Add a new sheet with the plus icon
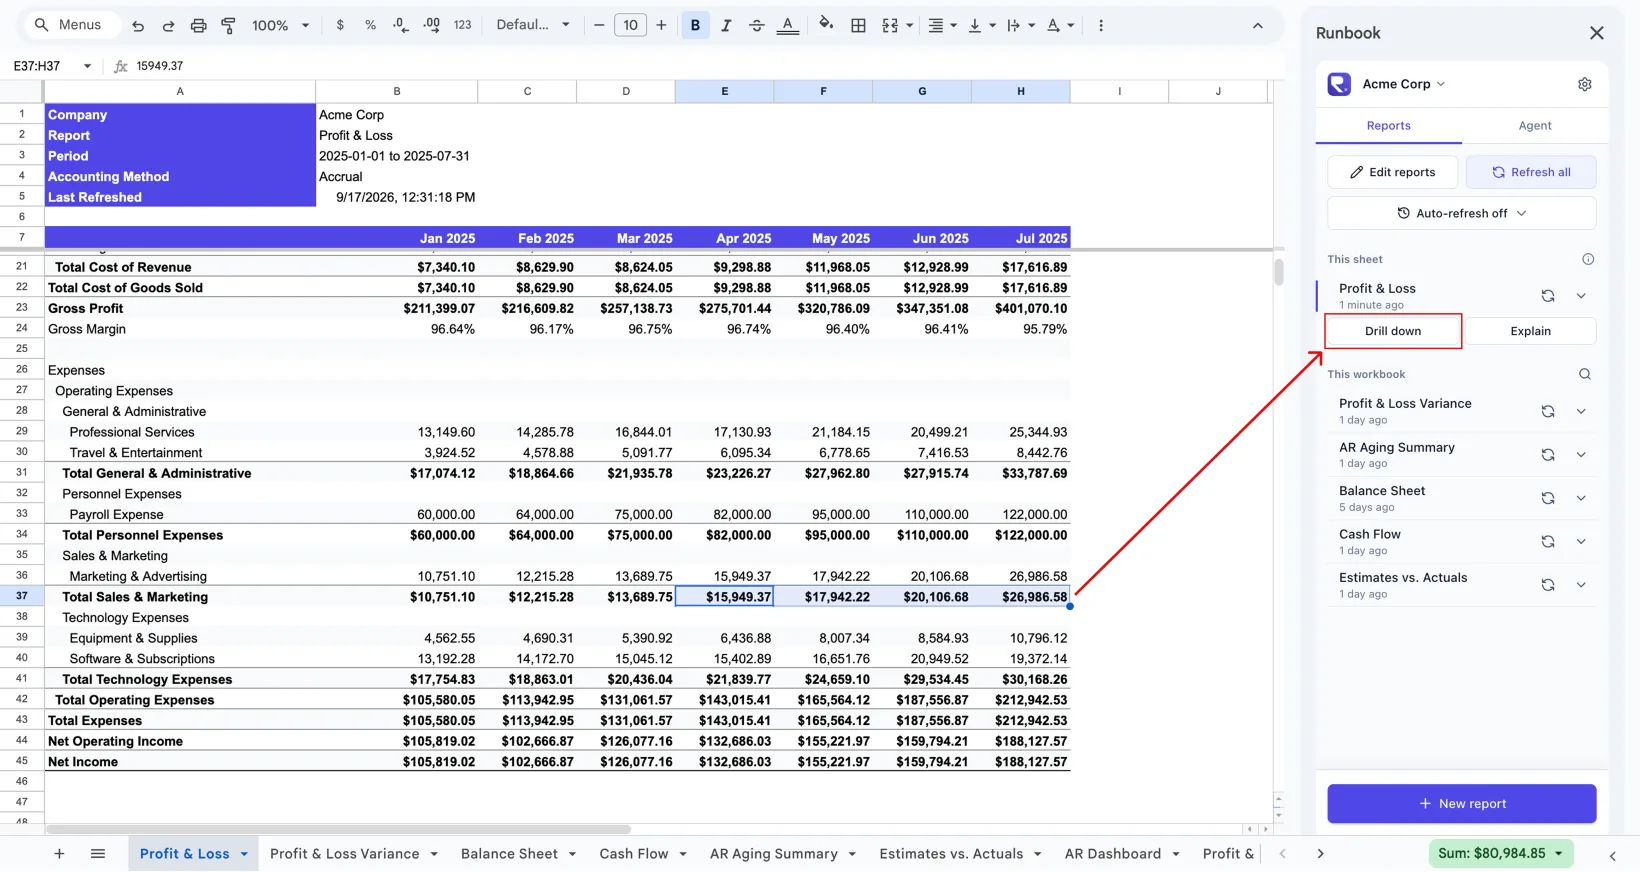This screenshot has height=872, width=1640. 59,853
